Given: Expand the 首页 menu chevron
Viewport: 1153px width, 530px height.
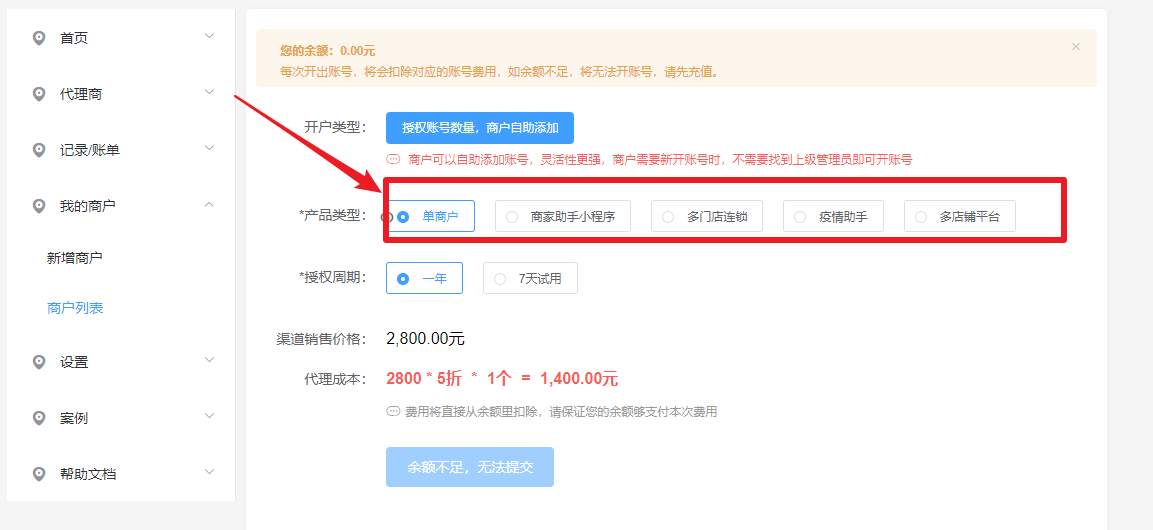Looking at the screenshot, I should (210, 36).
